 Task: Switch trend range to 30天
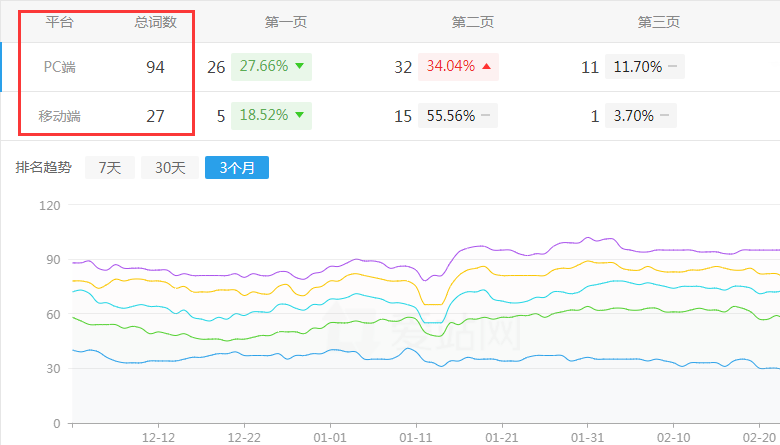point(169,168)
